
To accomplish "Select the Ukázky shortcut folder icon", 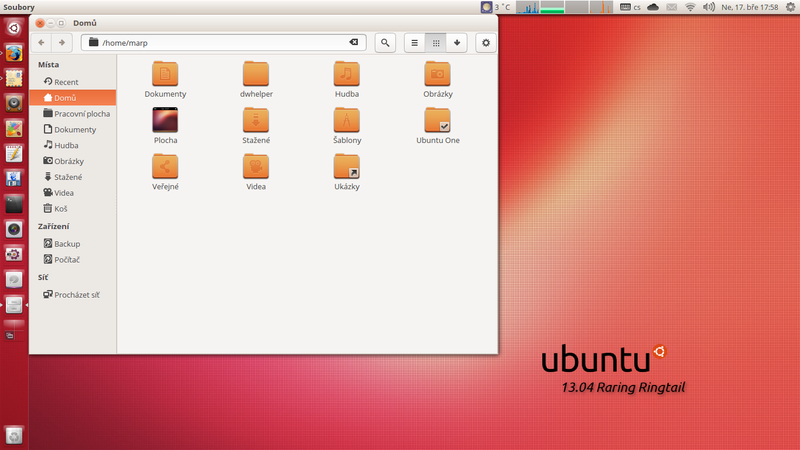I will [x=346, y=166].
